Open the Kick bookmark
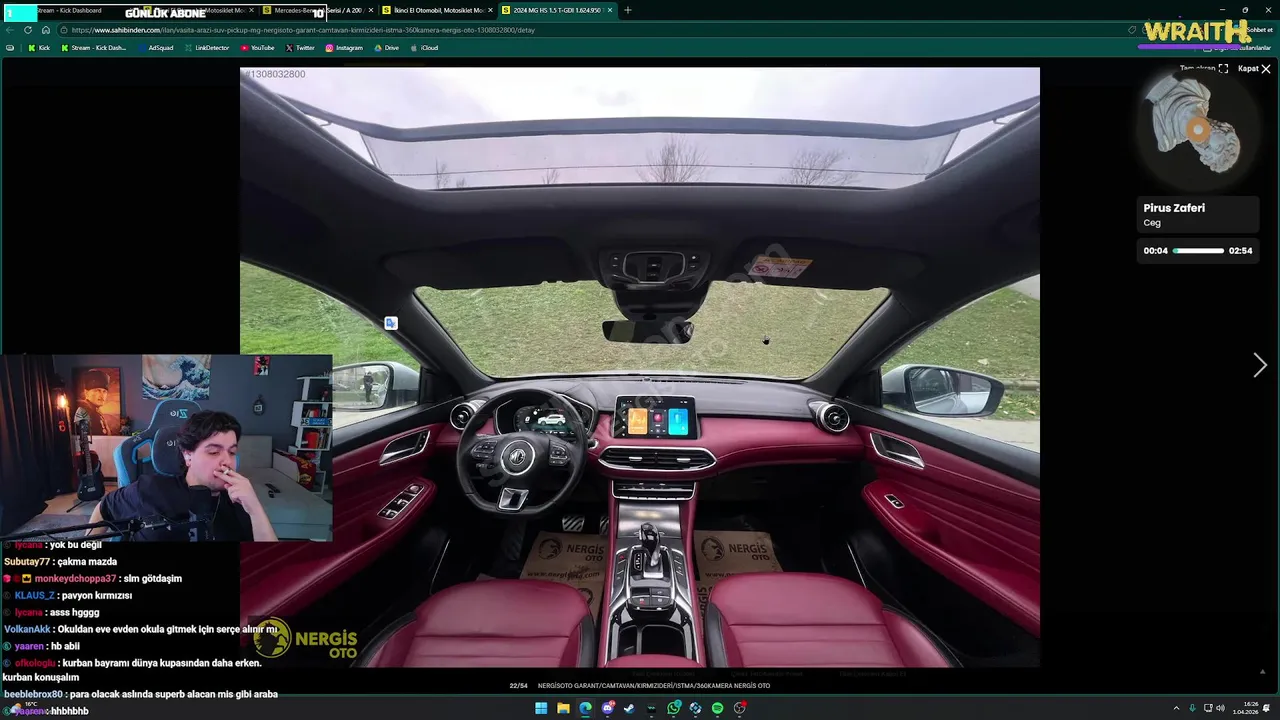This screenshot has width=1280, height=720. tap(38, 48)
